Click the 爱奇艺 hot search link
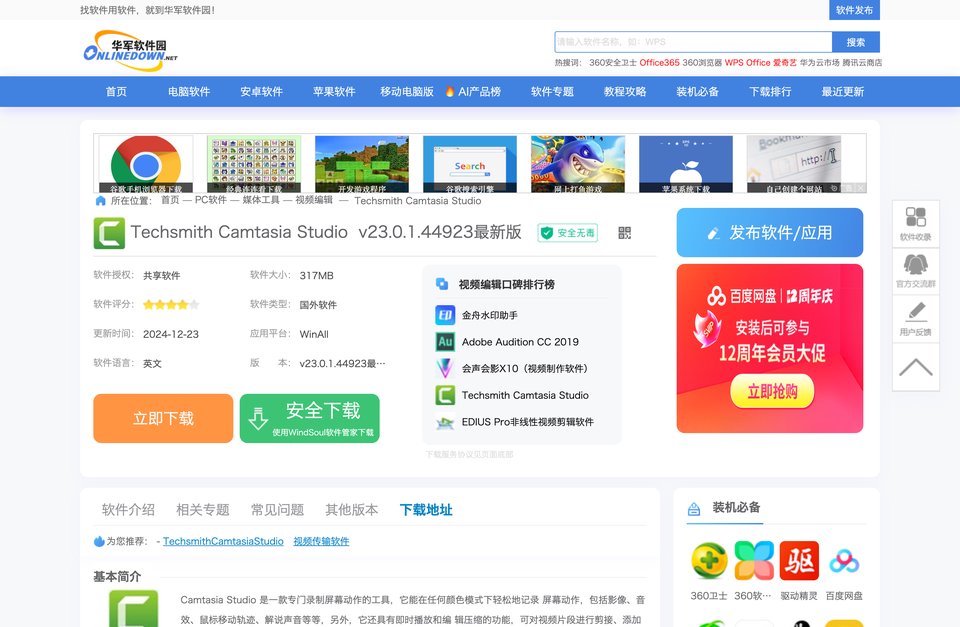This screenshot has height=627, width=960. 785,62
